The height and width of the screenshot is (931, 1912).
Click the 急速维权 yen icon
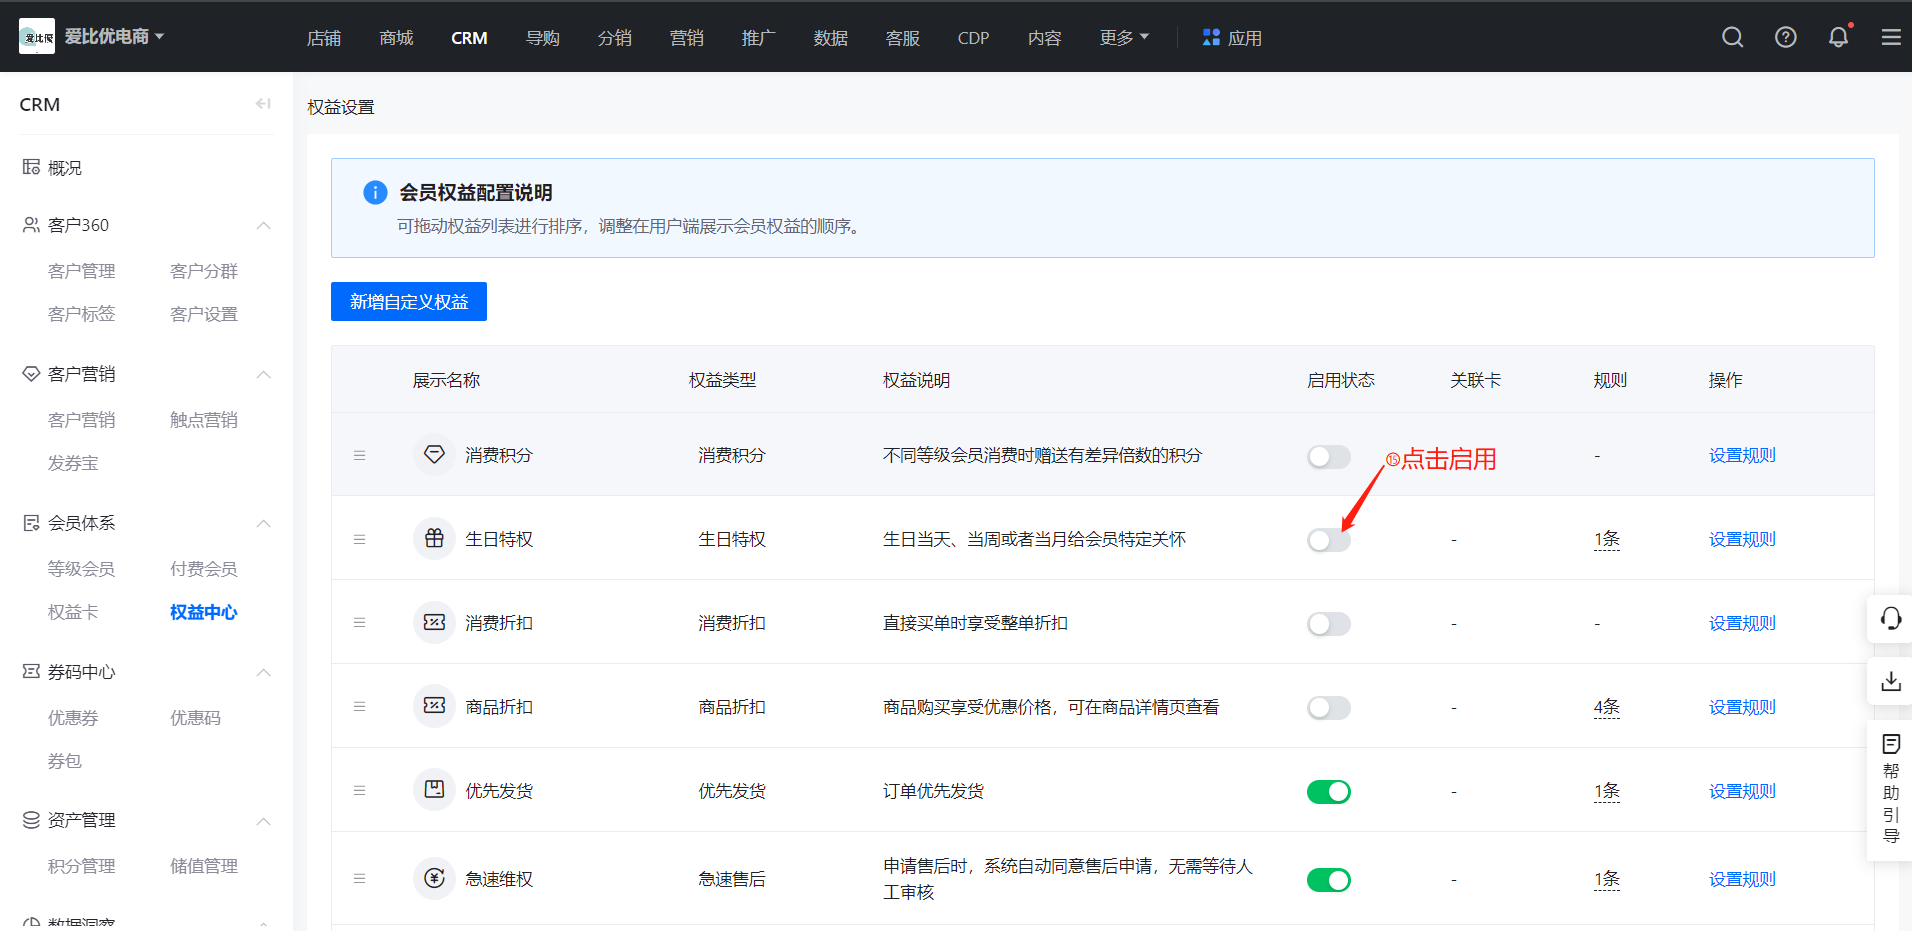pyautogui.click(x=434, y=879)
